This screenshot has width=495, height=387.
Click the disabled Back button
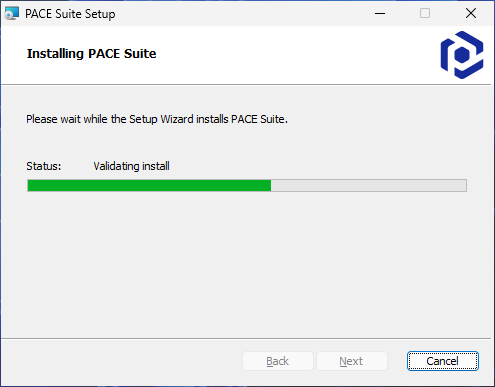pos(278,361)
